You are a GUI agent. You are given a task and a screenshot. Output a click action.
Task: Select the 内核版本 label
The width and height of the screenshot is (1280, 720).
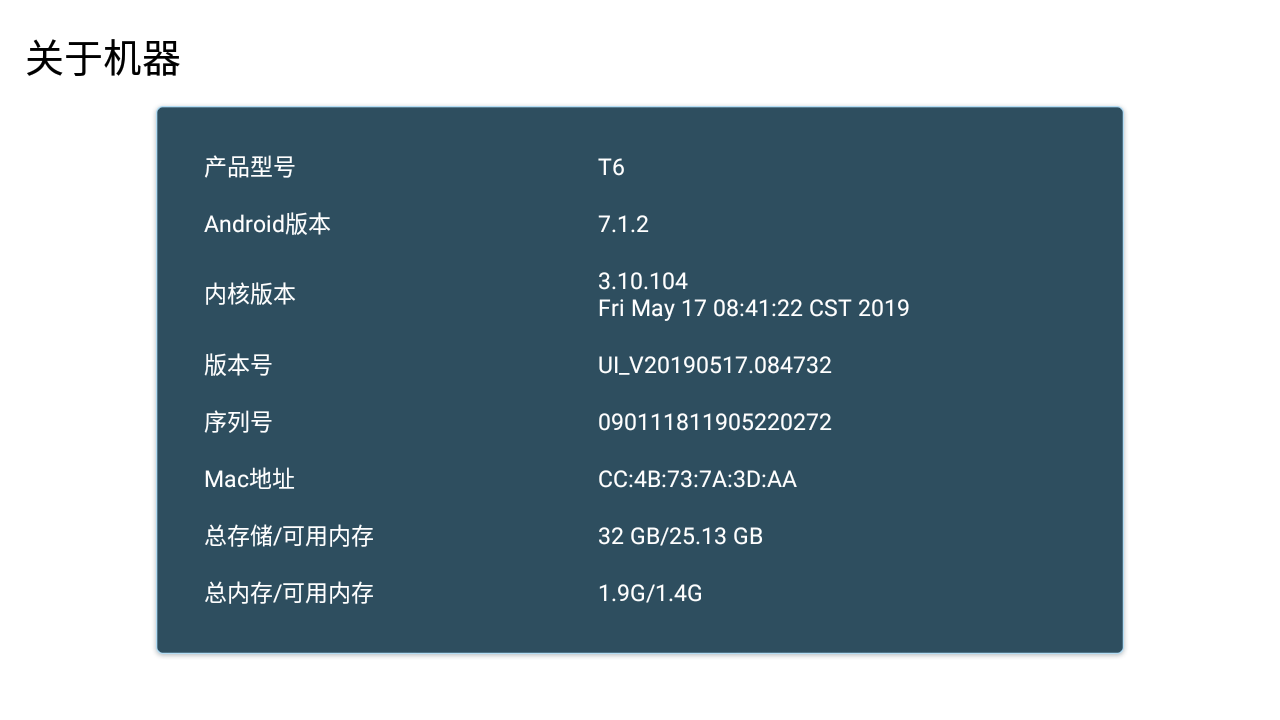(249, 294)
